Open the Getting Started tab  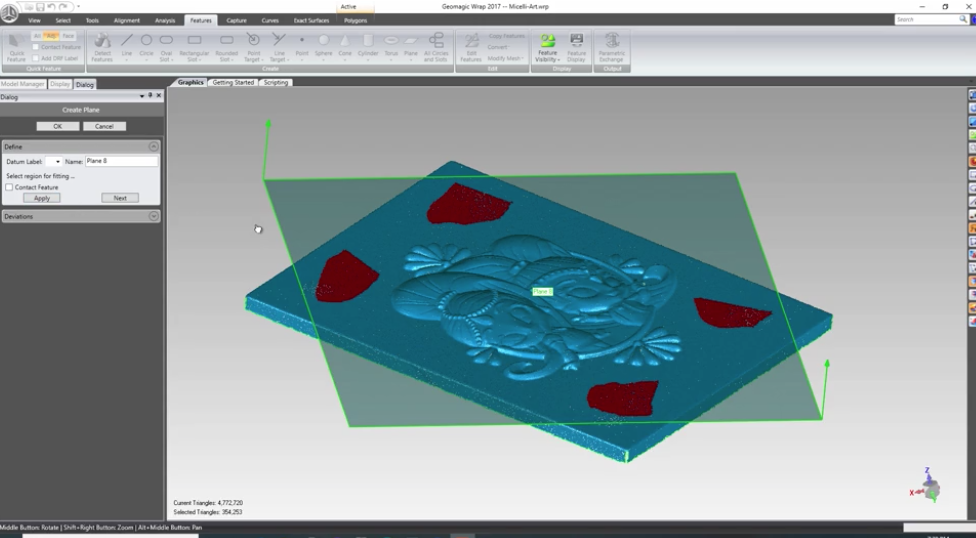233,82
